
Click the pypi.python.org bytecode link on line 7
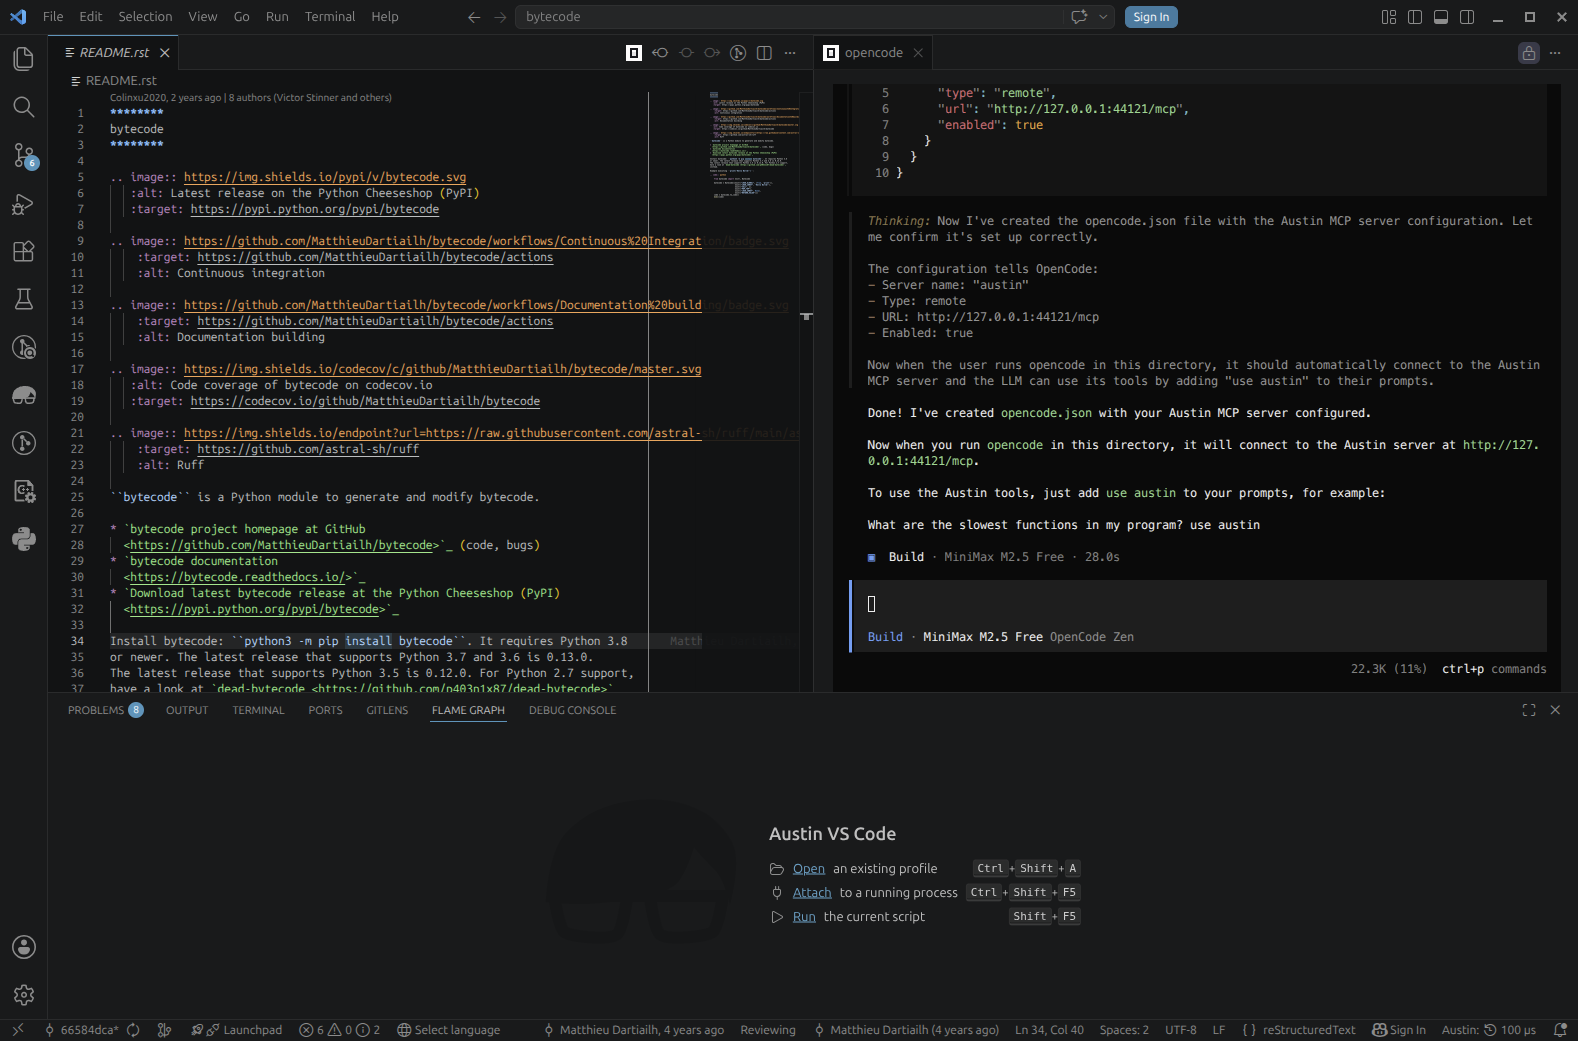pyautogui.click(x=315, y=209)
